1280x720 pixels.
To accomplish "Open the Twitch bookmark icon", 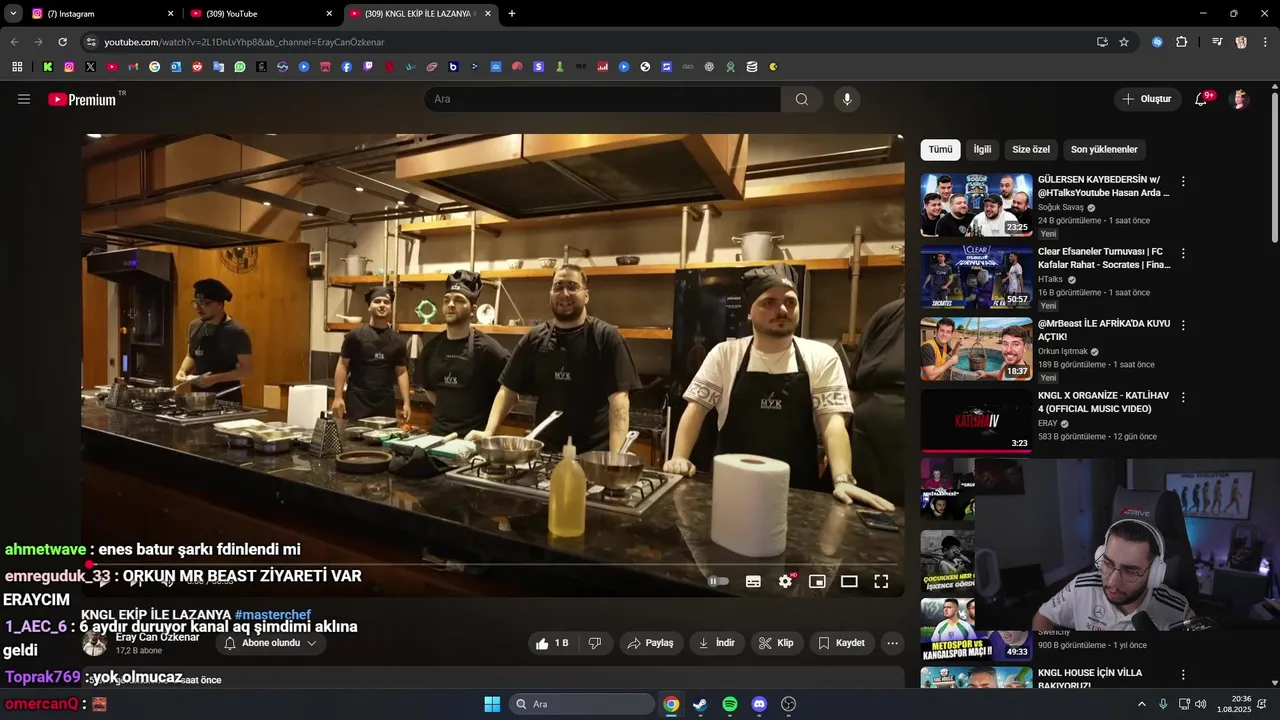I will click(x=368, y=67).
